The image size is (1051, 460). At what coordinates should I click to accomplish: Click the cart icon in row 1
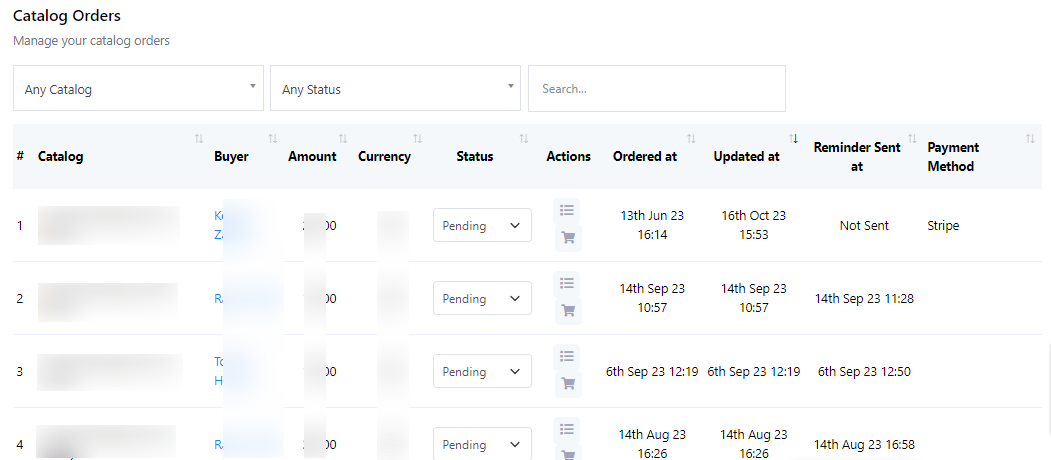click(567, 238)
